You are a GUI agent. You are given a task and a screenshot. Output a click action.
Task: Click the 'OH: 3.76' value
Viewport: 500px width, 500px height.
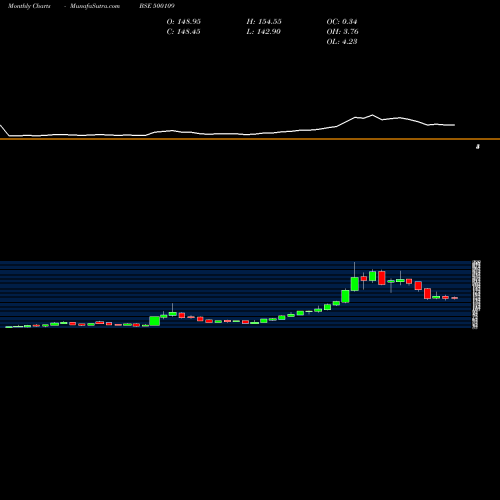point(342,32)
